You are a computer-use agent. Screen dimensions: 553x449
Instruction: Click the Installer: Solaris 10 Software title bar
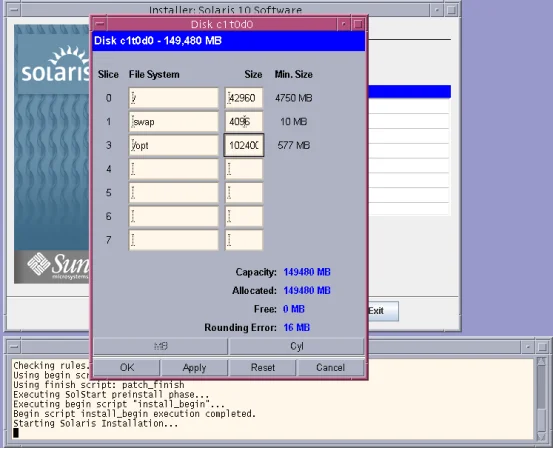click(x=225, y=10)
